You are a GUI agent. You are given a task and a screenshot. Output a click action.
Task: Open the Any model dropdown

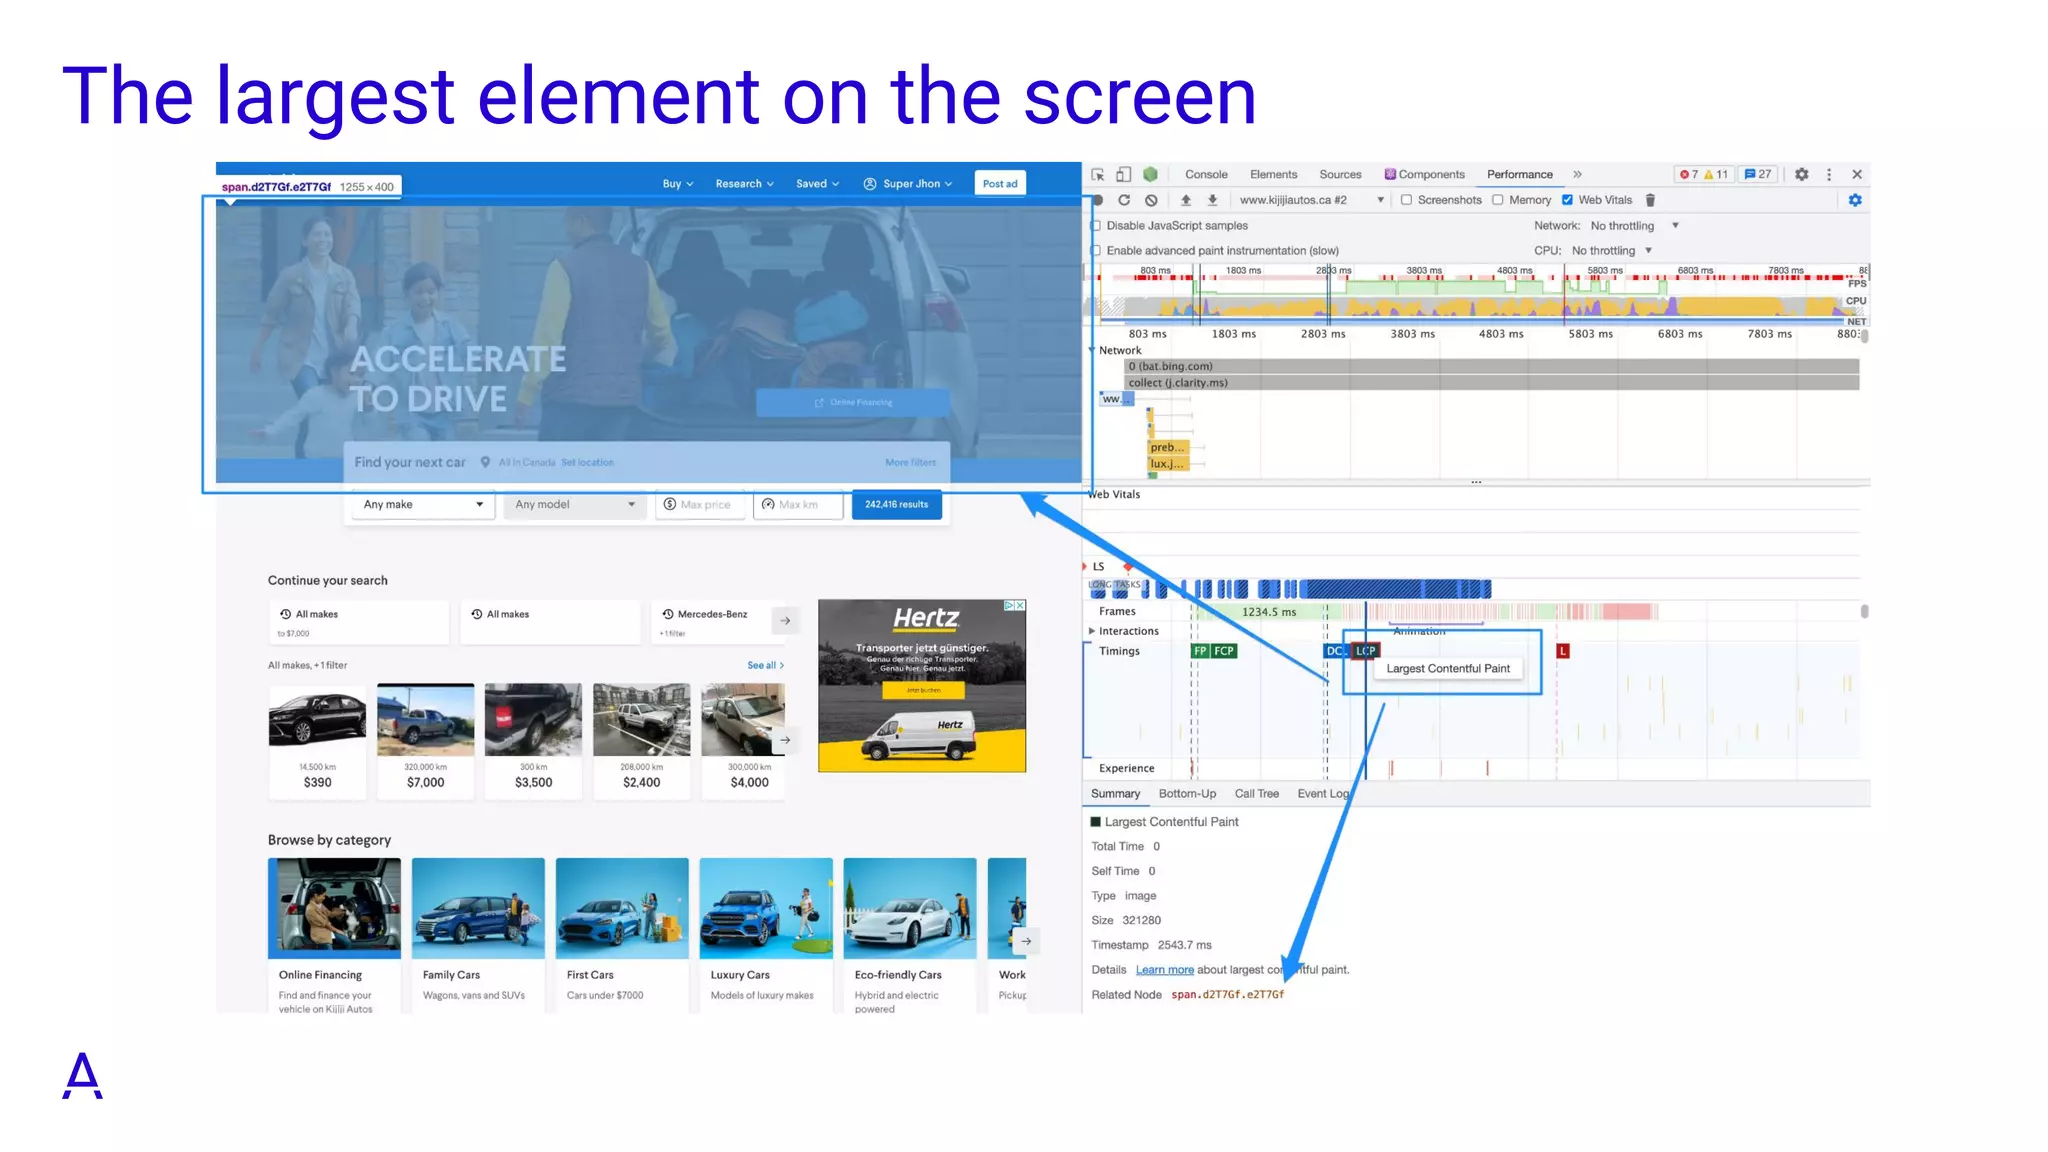coord(575,504)
